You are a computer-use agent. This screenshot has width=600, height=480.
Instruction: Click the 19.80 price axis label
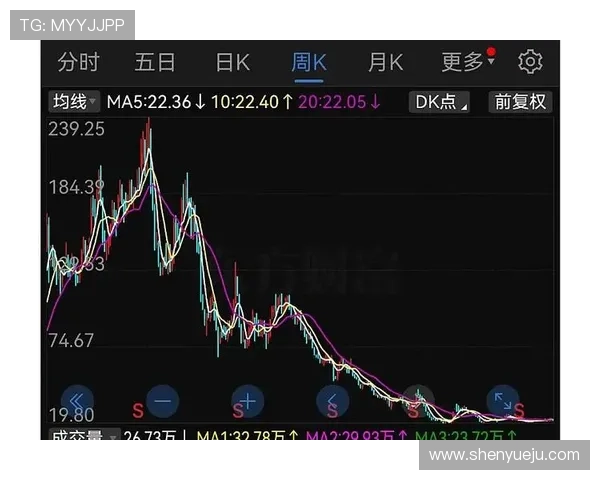click(72, 415)
